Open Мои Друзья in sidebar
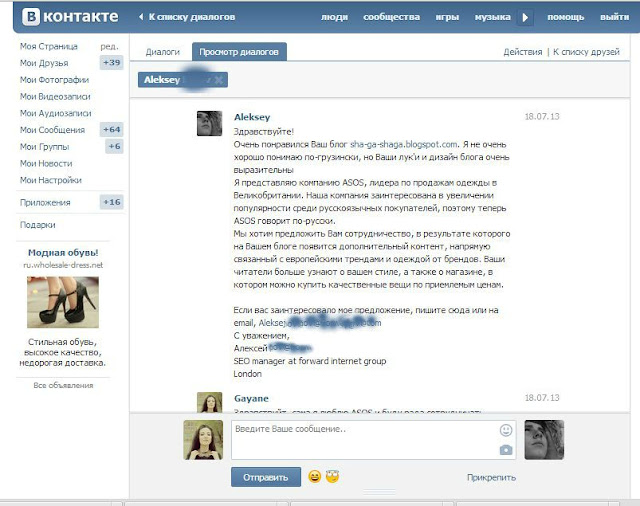Image resolution: width=640 pixels, height=506 pixels. [44, 63]
